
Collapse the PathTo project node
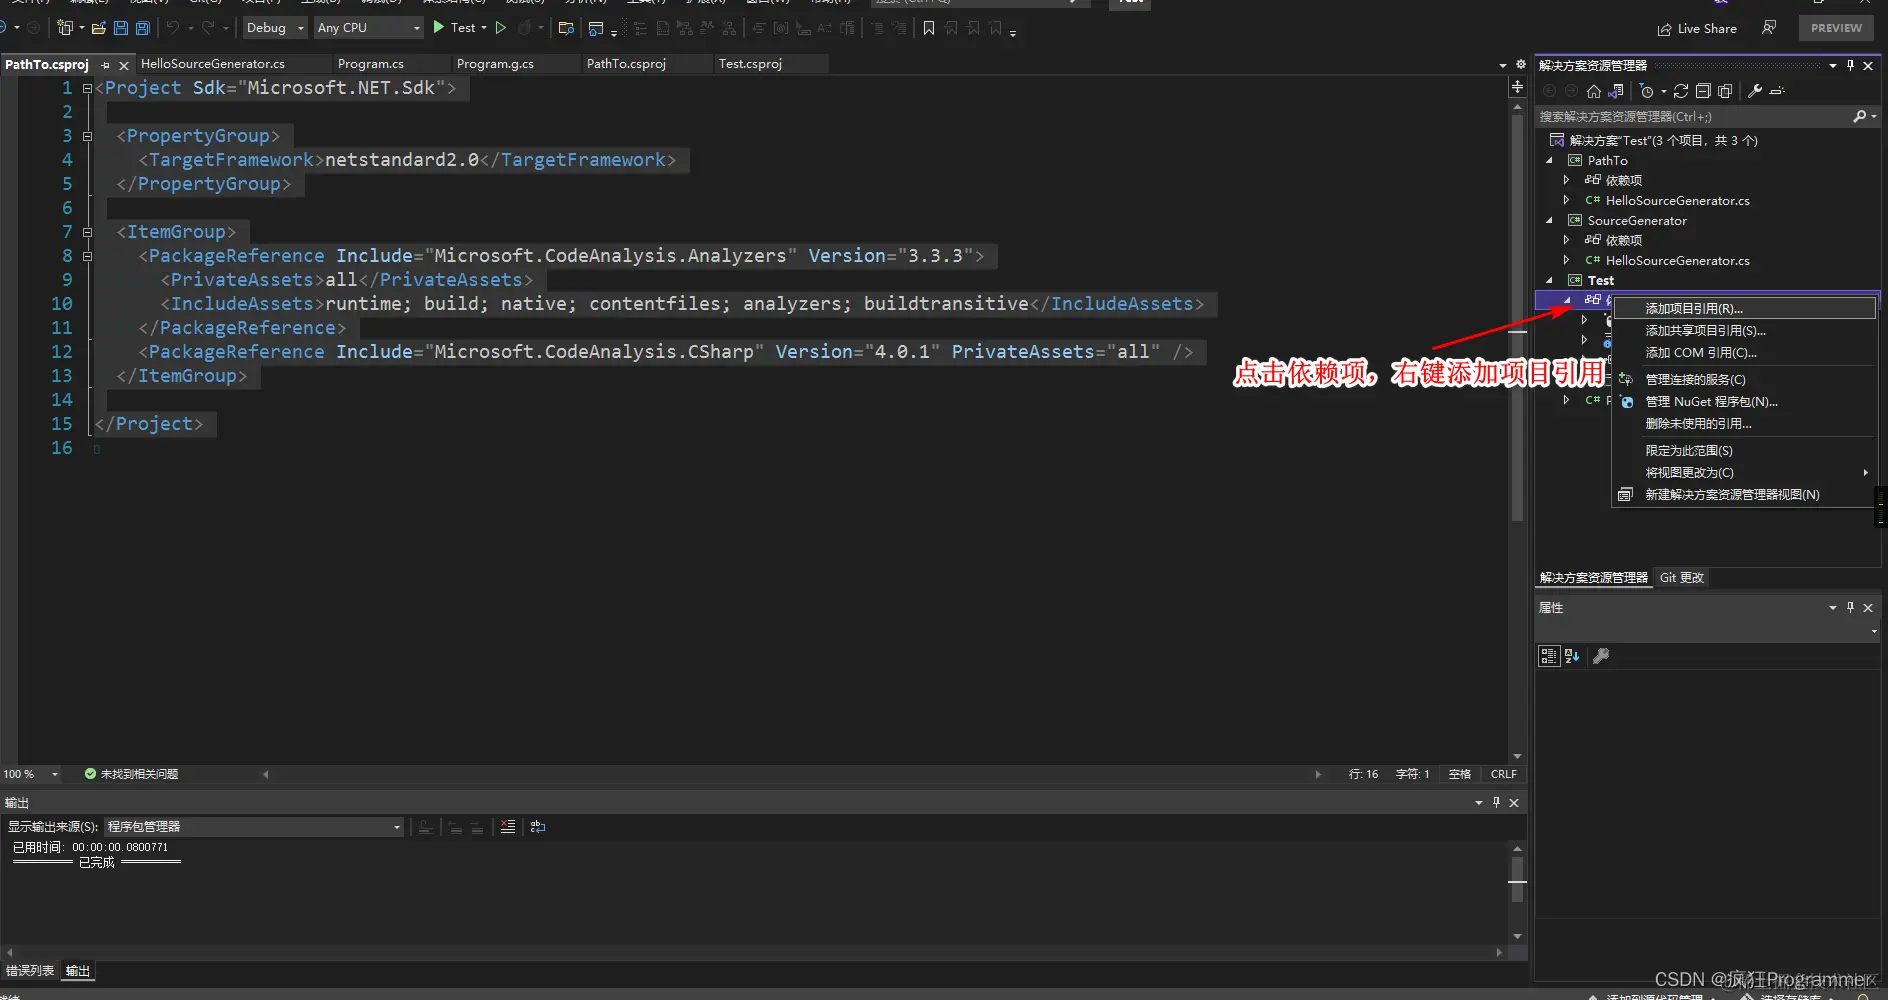click(x=1550, y=161)
